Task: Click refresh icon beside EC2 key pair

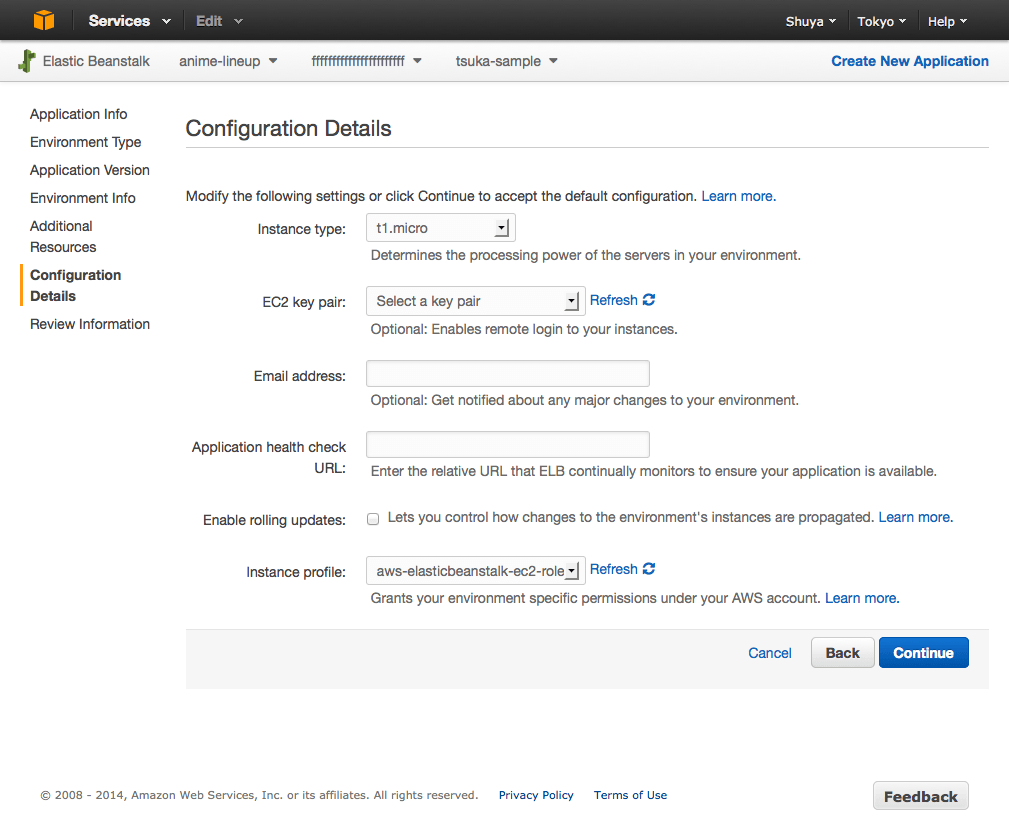Action: [649, 300]
